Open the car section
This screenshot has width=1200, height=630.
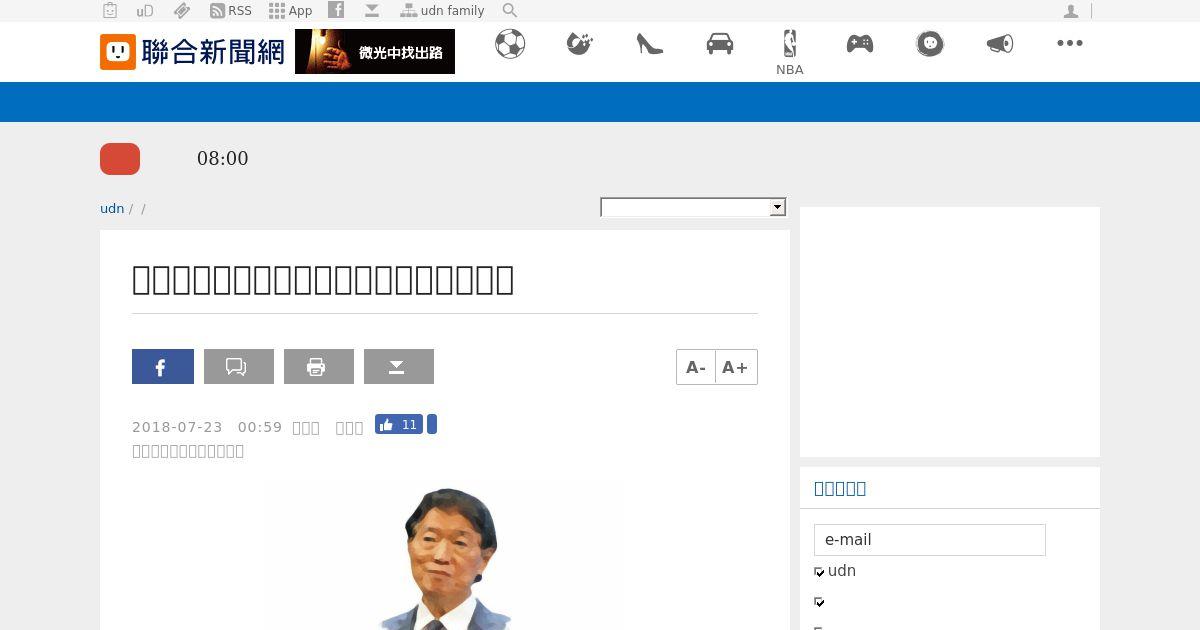(720, 44)
